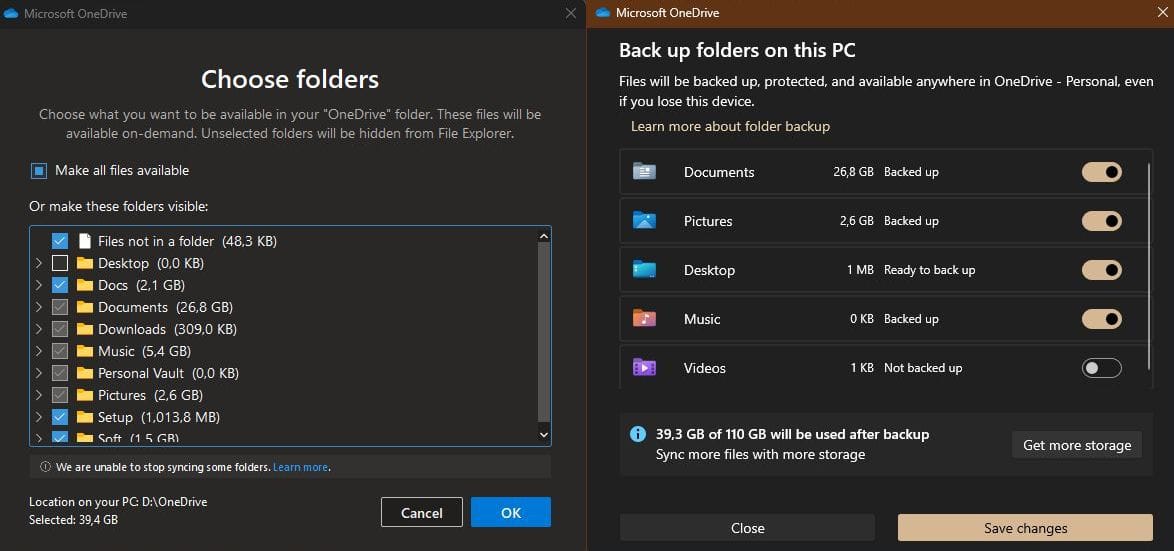
Task: Turn off Music backup toggle
Action: (x=1101, y=319)
